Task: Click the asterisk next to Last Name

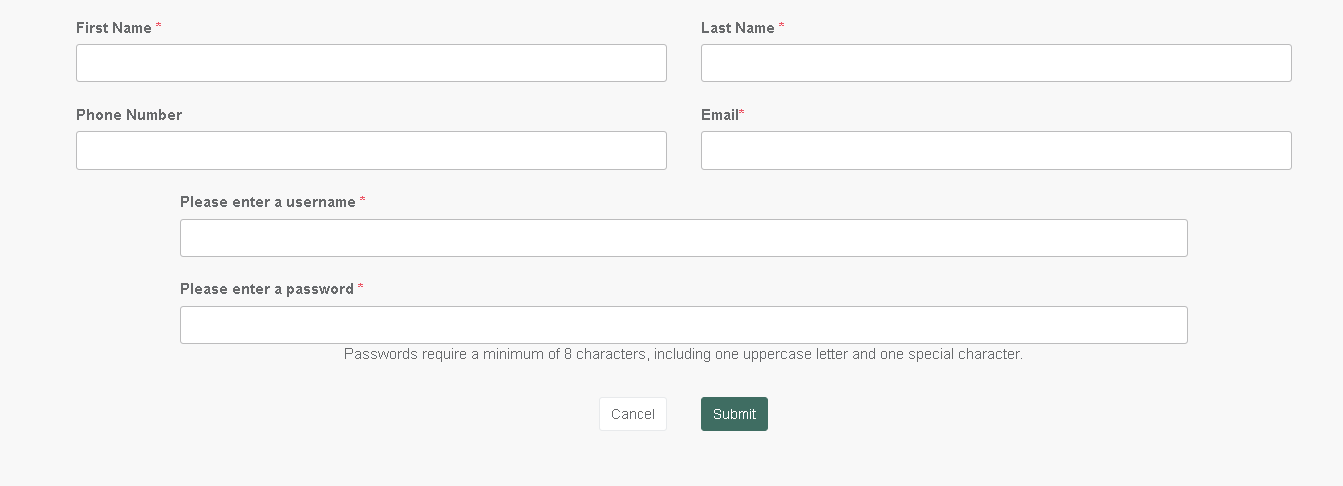Action: (781, 26)
